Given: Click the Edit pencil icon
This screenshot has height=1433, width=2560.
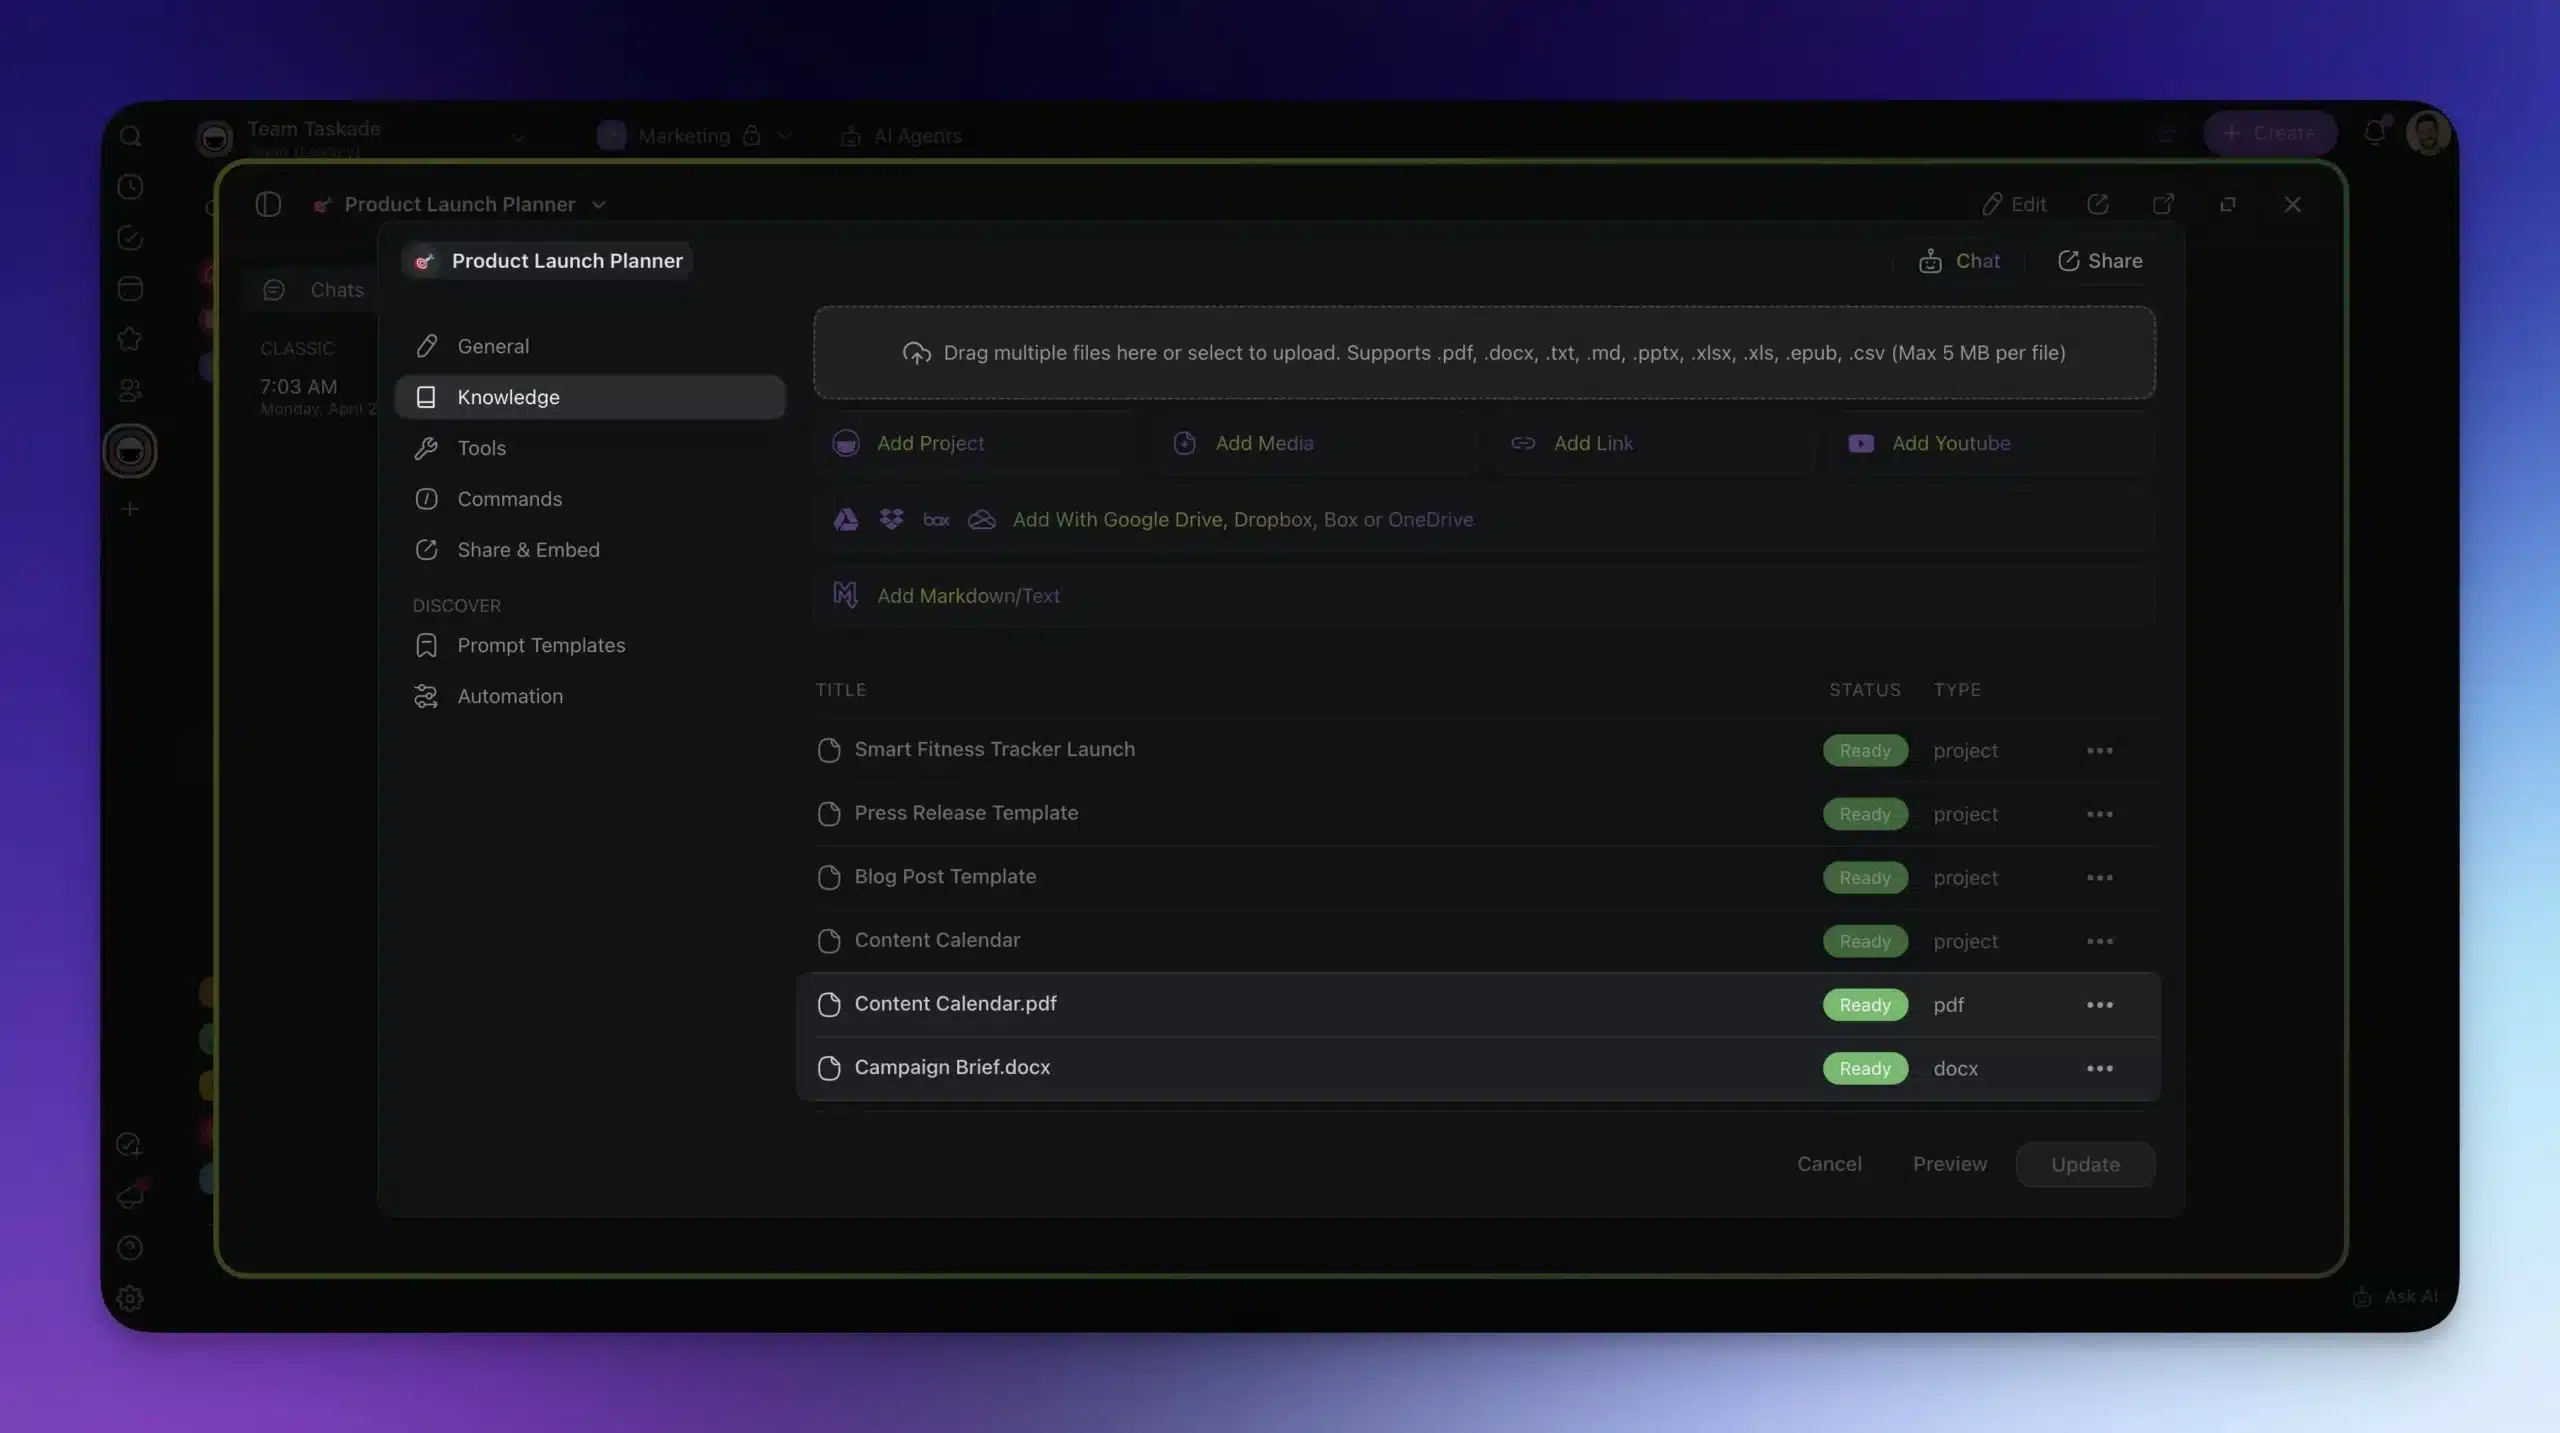Looking at the screenshot, I should click(x=1993, y=204).
